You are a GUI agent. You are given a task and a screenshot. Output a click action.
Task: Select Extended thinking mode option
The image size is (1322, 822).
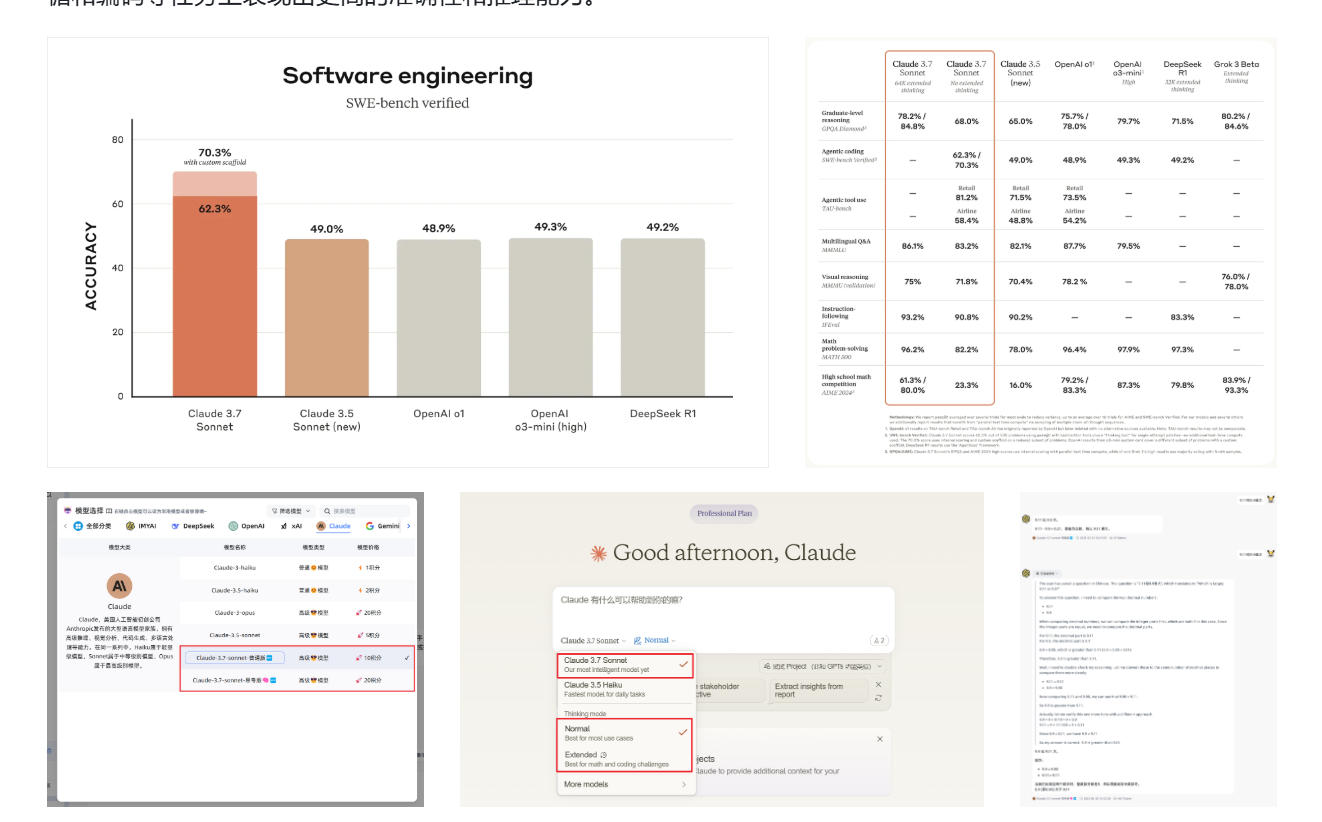coord(625,758)
